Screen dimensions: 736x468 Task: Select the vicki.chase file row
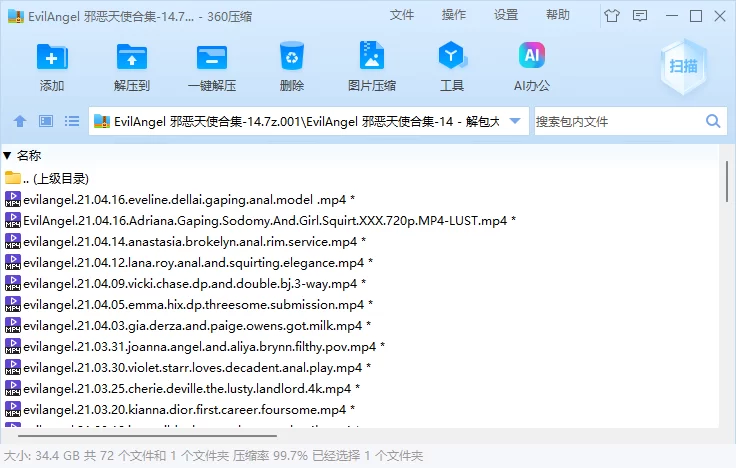(x=360, y=284)
